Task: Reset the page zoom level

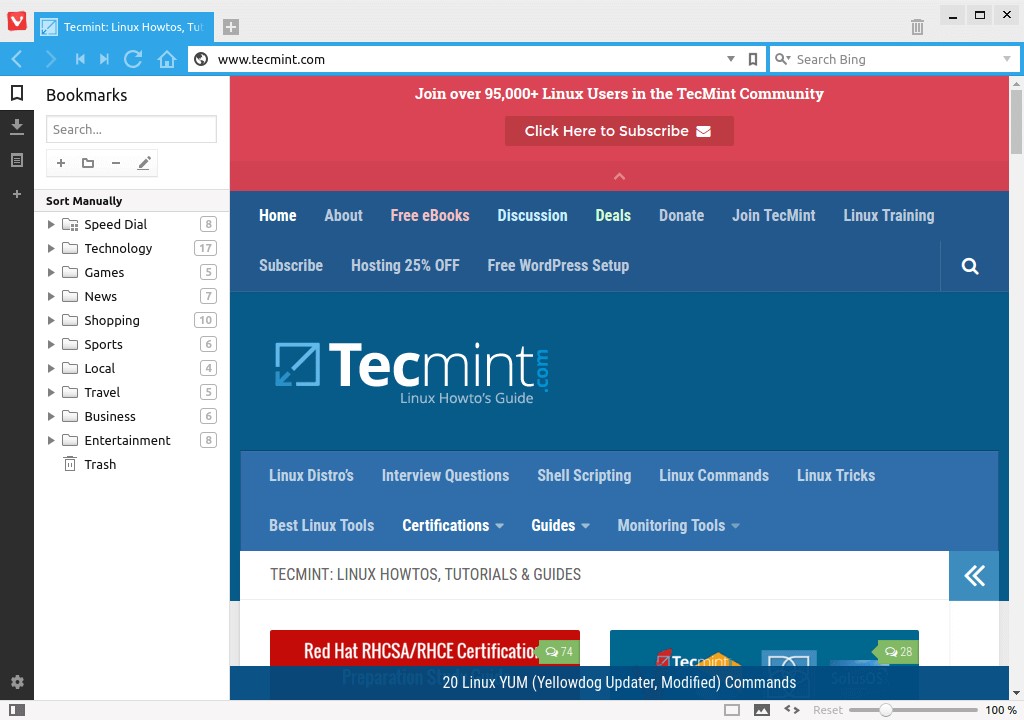Action: coord(827,710)
